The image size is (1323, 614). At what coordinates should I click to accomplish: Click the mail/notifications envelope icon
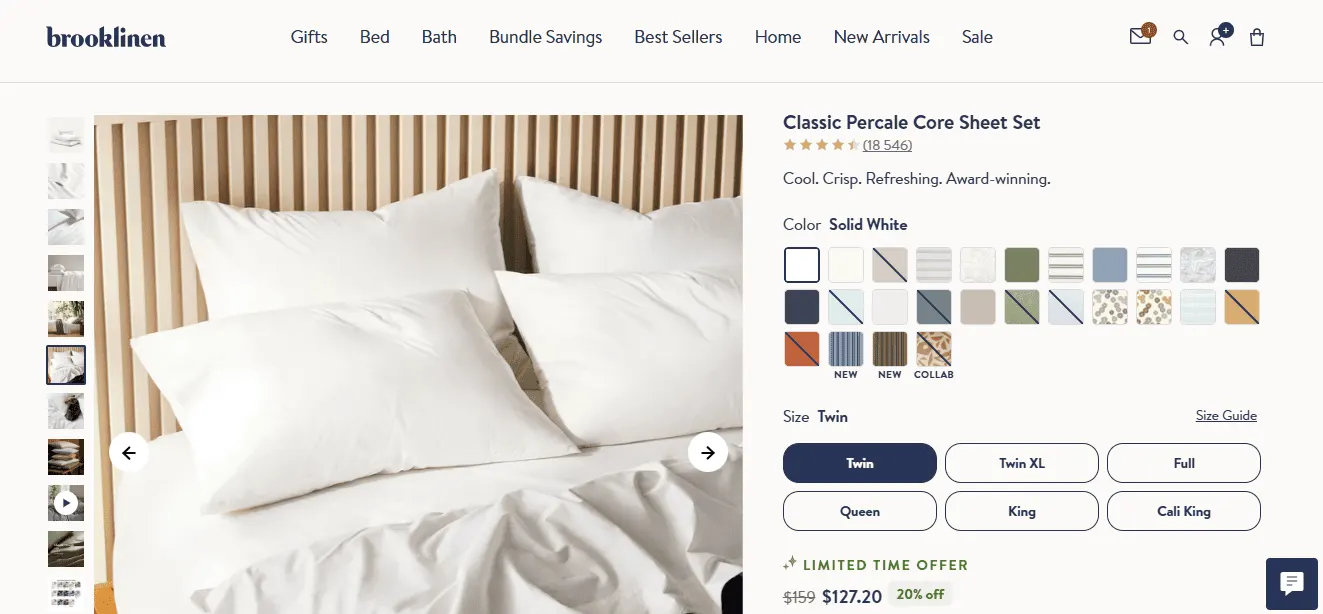(x=1140, y=36)
